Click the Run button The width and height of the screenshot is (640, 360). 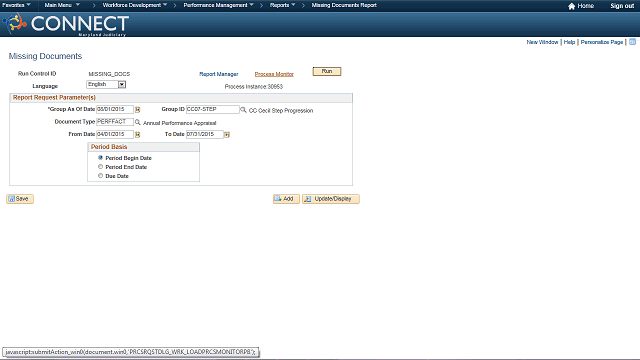[327, 71]
